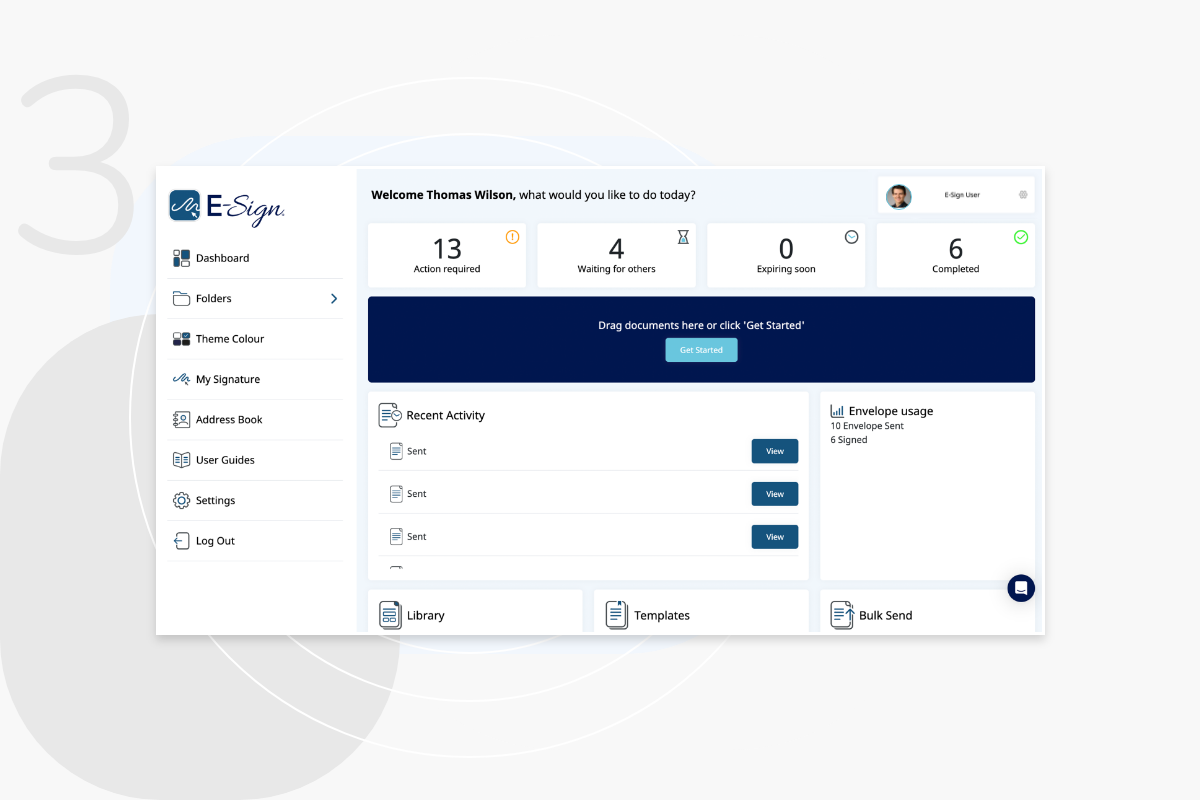Click the Theme Colour palette icon
The width and height of the screenshot is (1200, 800).
(x=181, y=339)
